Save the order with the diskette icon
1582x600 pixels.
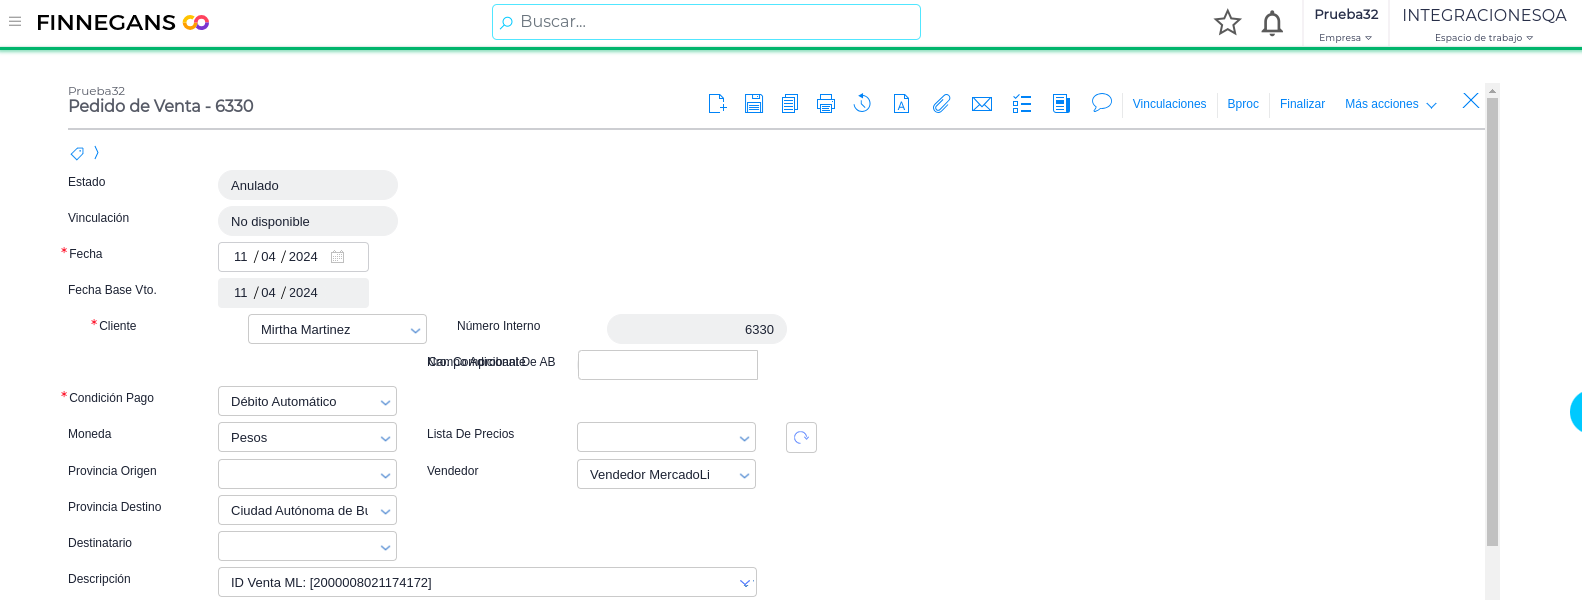754,103
